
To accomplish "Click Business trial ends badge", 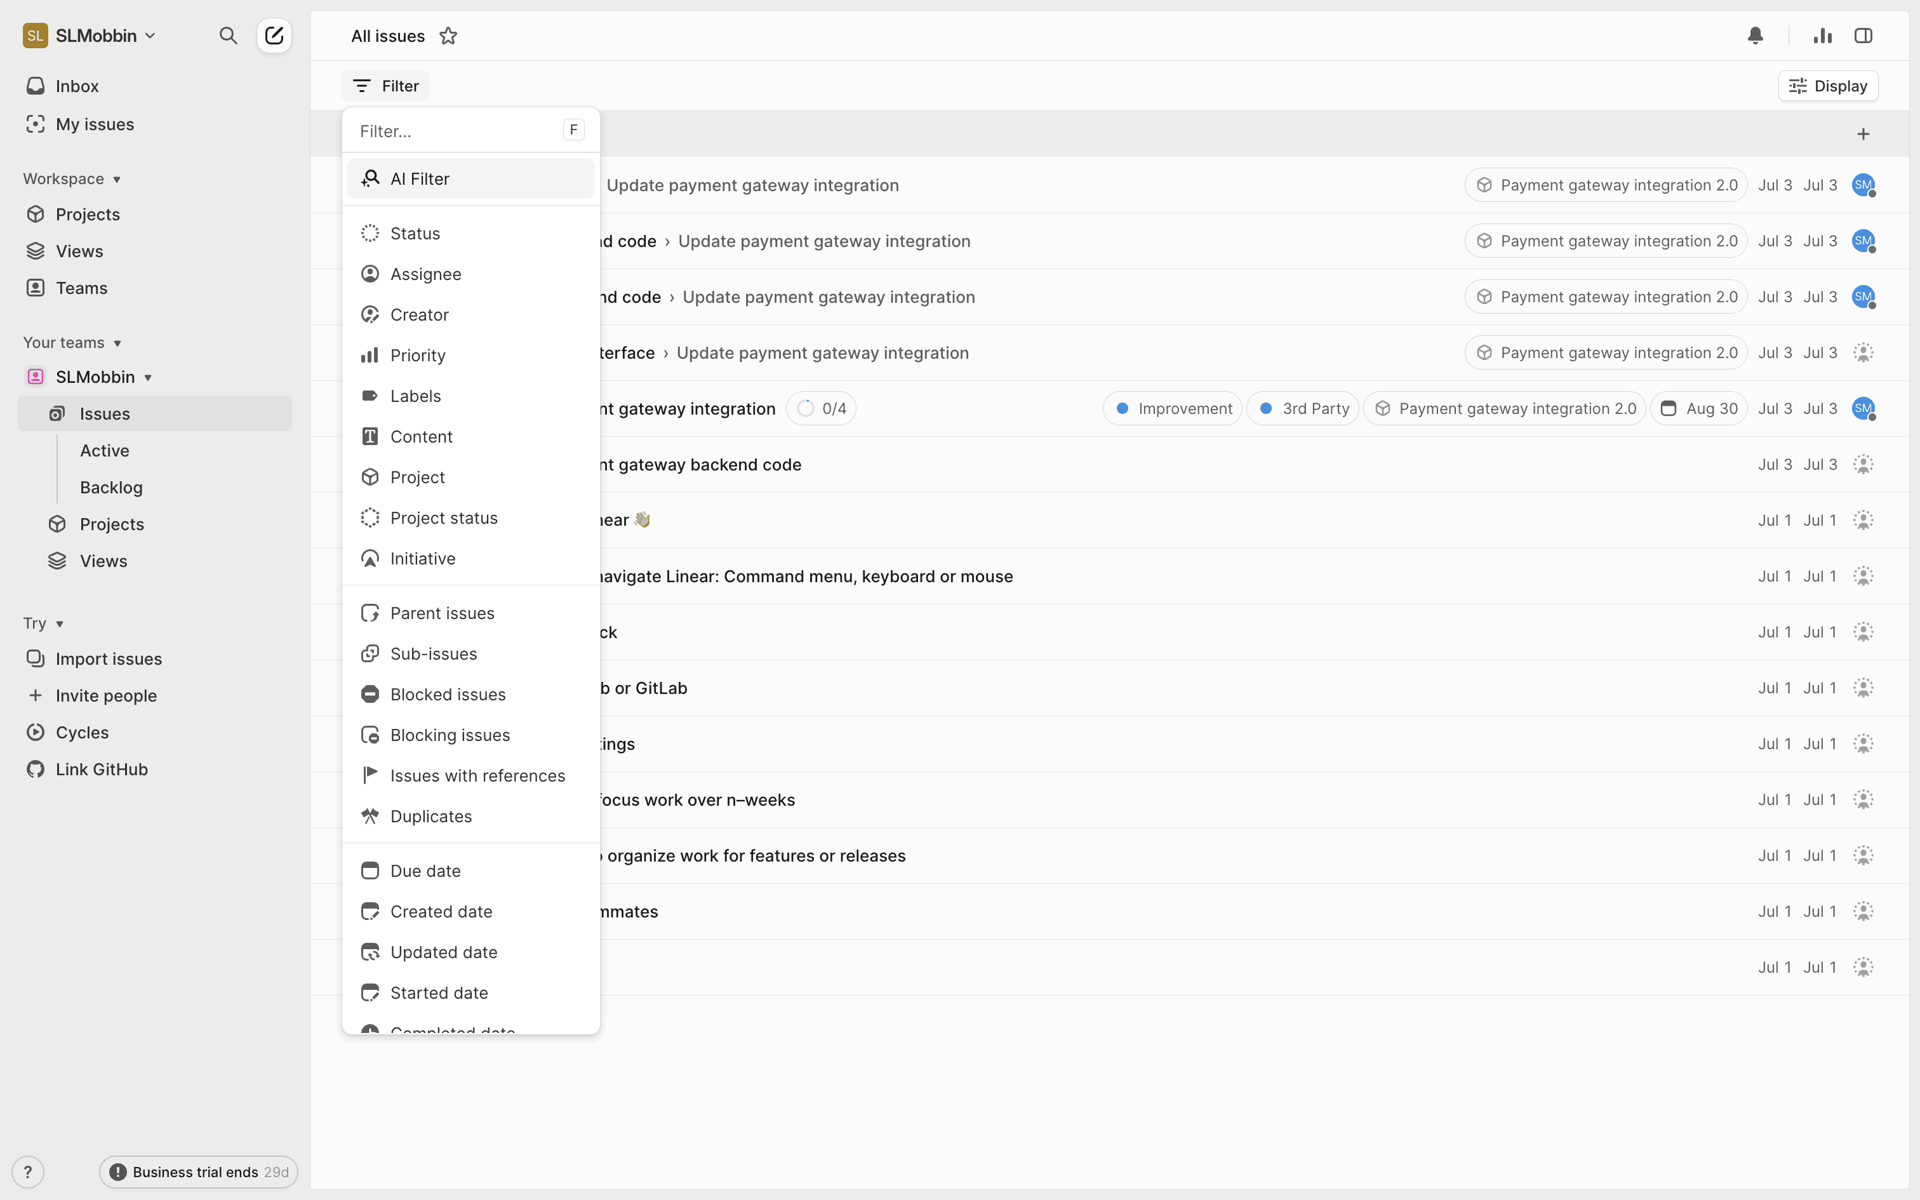I will point(198,1172).
